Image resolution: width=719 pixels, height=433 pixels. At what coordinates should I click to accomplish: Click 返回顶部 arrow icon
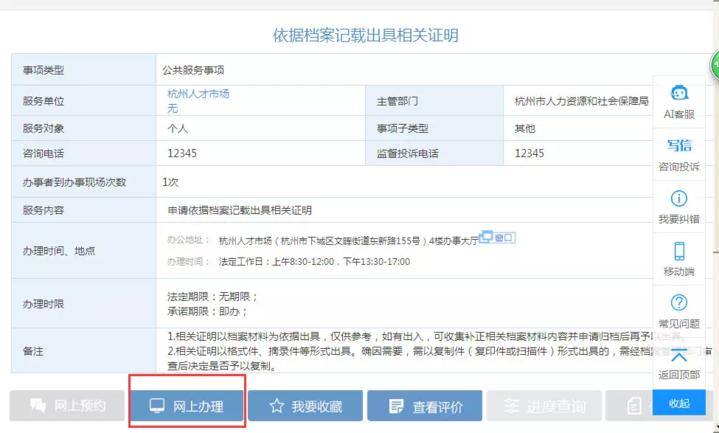pos(679,355)
